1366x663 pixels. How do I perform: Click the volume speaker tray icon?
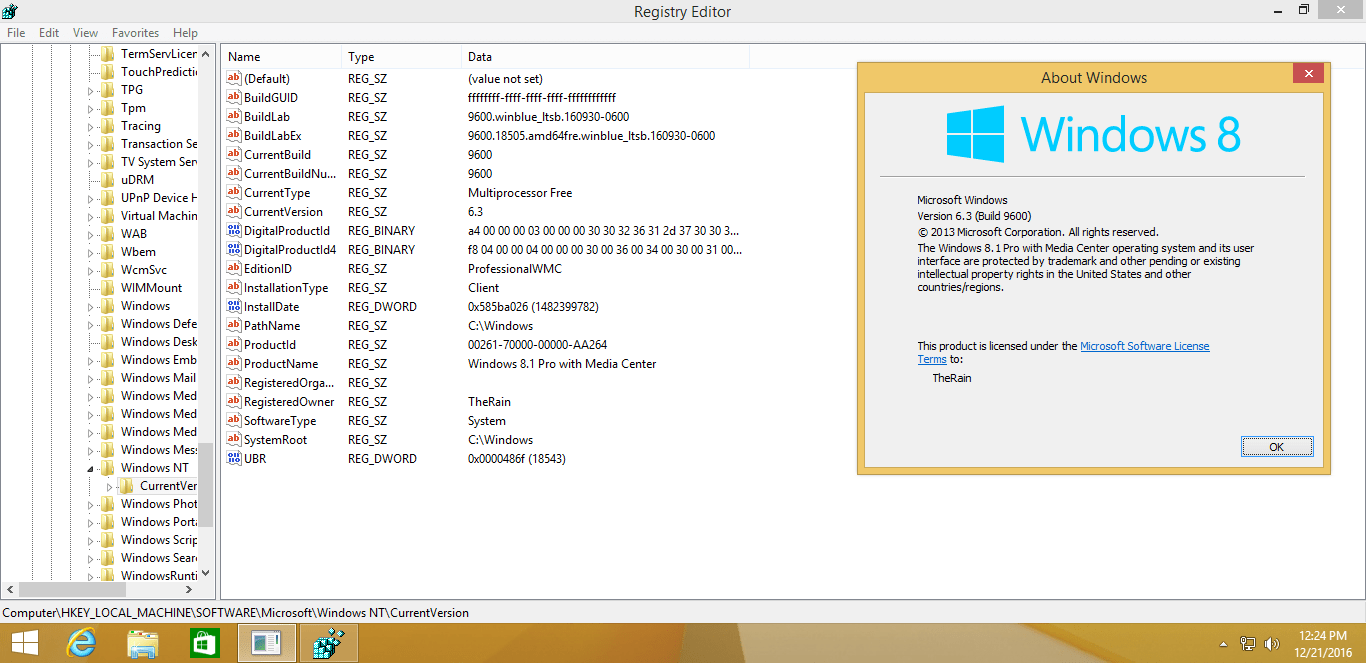(1273, 644)
